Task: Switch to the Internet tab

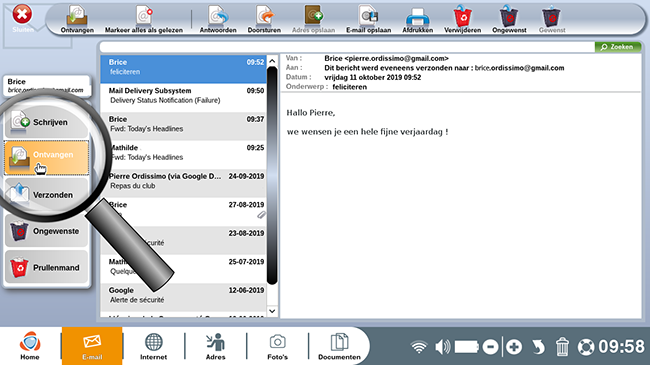Action: (153, 346)
